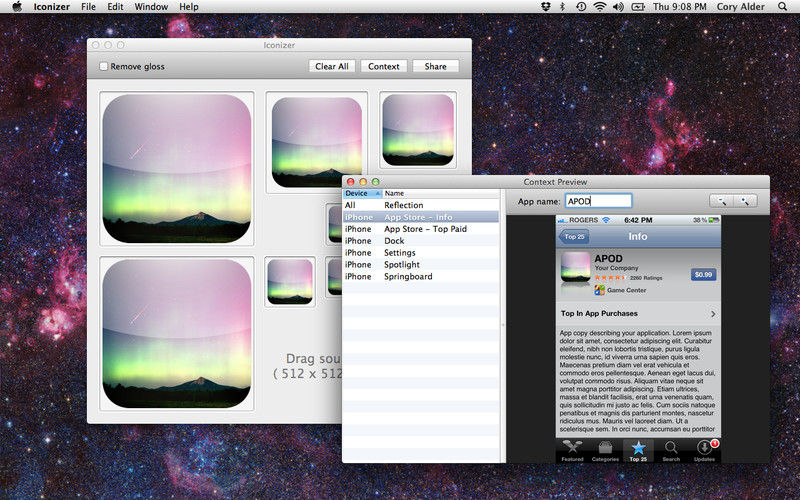This screenshot has width=800, height=500.
Task: Click the Wi-Fi status icon in menu bar
Action: tap(600, 7)
